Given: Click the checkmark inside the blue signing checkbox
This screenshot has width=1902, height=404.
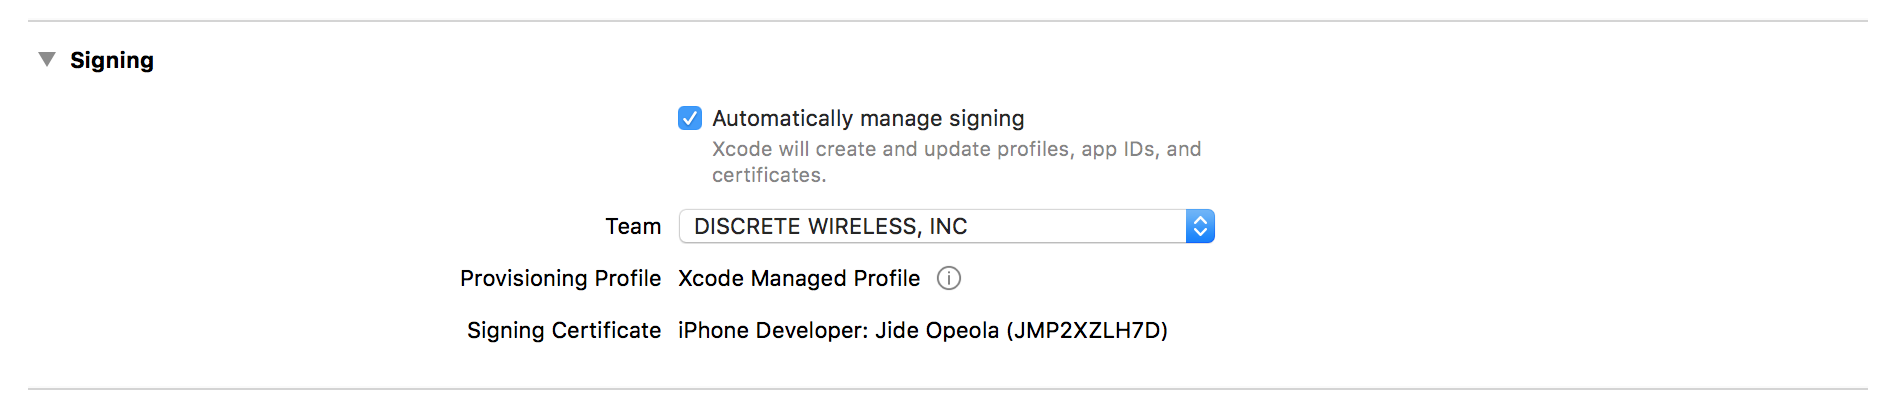Looking at the screenshot, I should [x=690, y=118].
